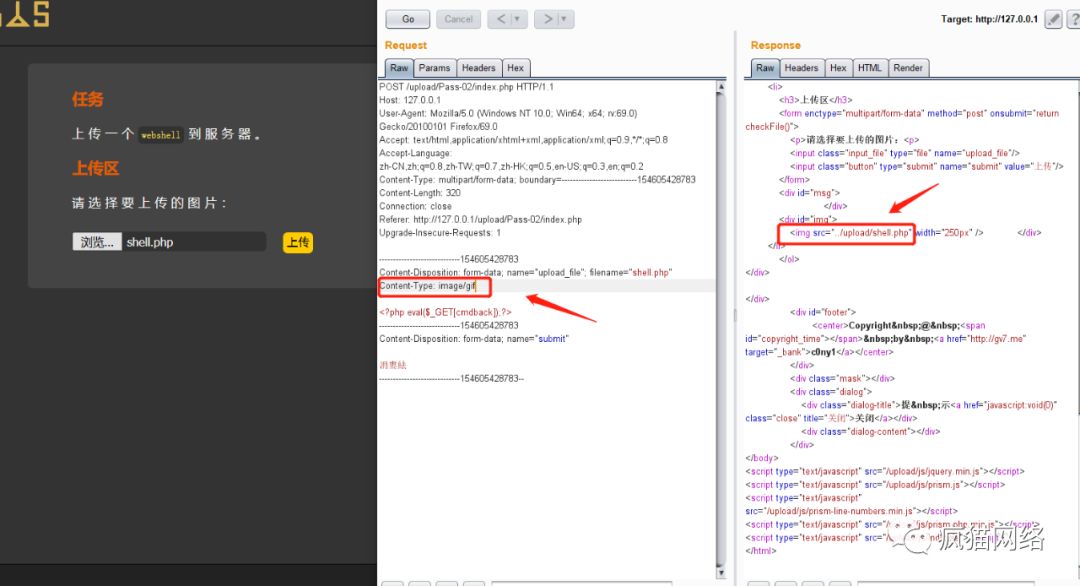Image resolution: width=1080 pixels, height=586 pixels.
Task: Click the <div id="footer"> response line
Action: click(x=822, y=312)
